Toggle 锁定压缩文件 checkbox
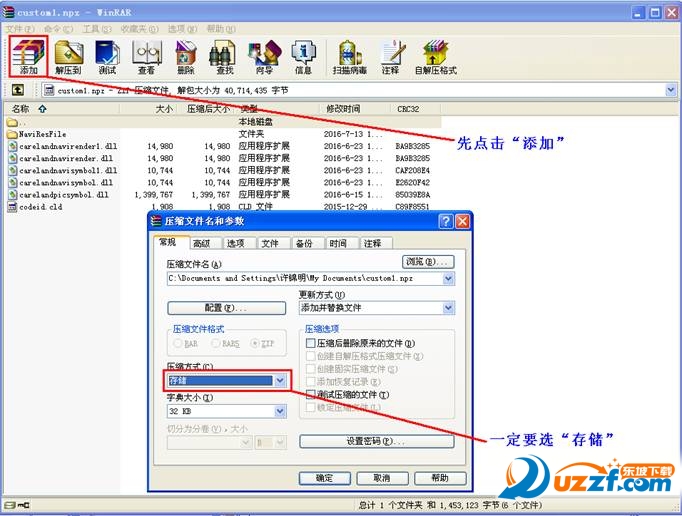 pyautogui.click(x=310, y=408)
